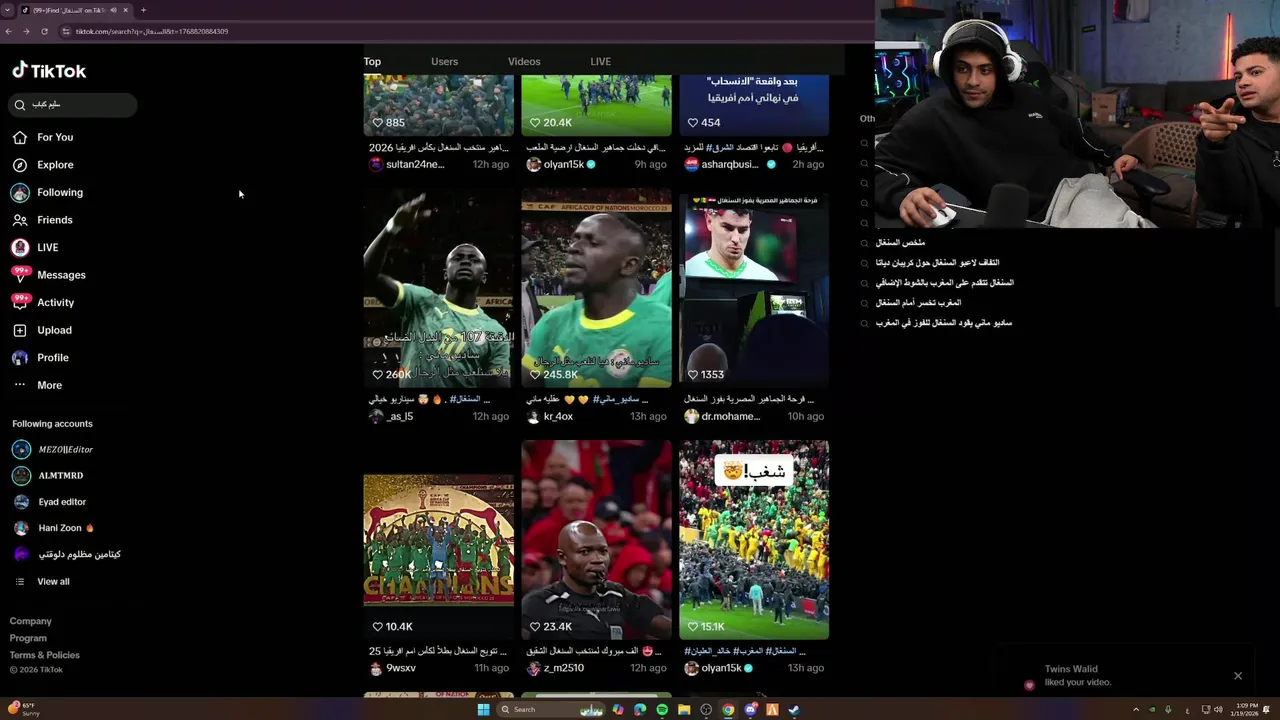
Task: Open the Champions trophy video with 10.4K likes
Action: click(438, 540)
